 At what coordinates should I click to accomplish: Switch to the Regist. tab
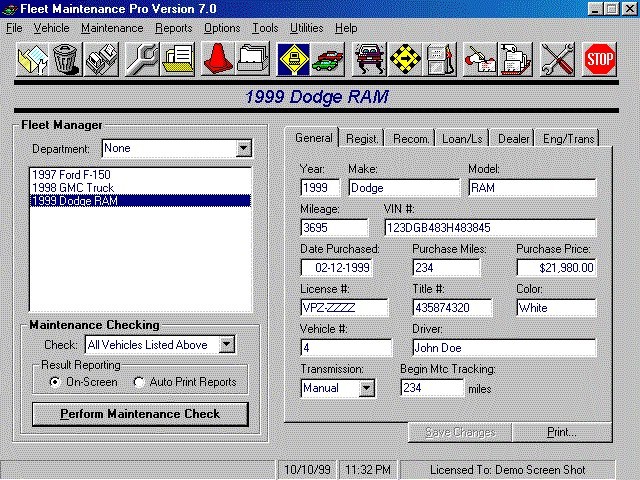pyautogui.click(x=362, y=139)
